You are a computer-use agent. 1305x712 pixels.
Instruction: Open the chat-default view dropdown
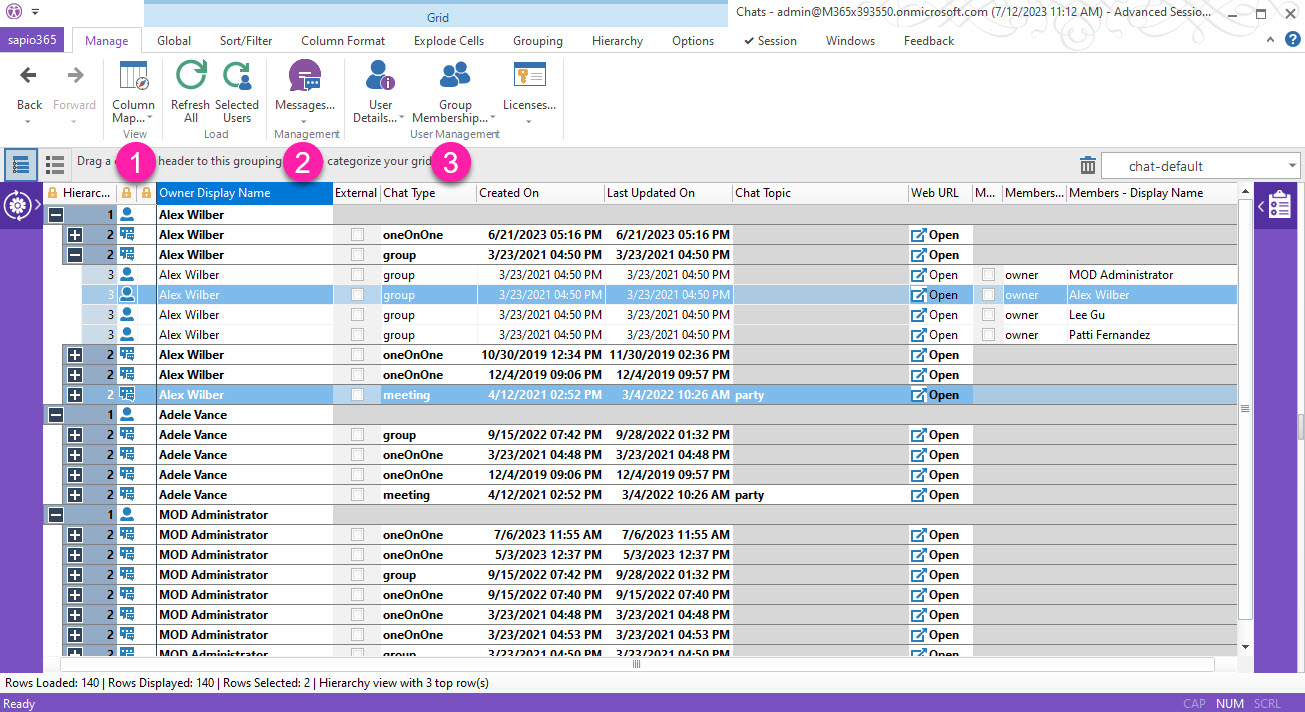(x=1292, y=166)
